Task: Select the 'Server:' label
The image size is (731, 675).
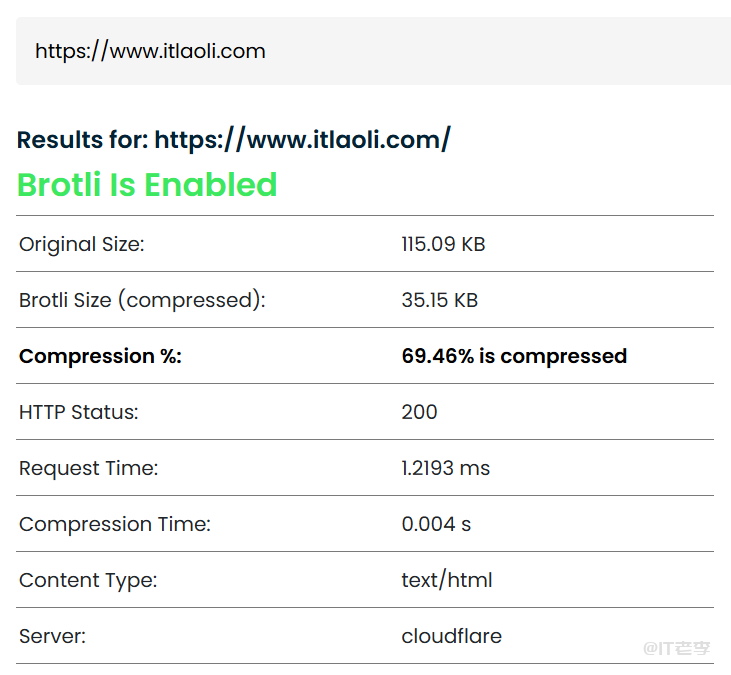Action: point(52,636)
